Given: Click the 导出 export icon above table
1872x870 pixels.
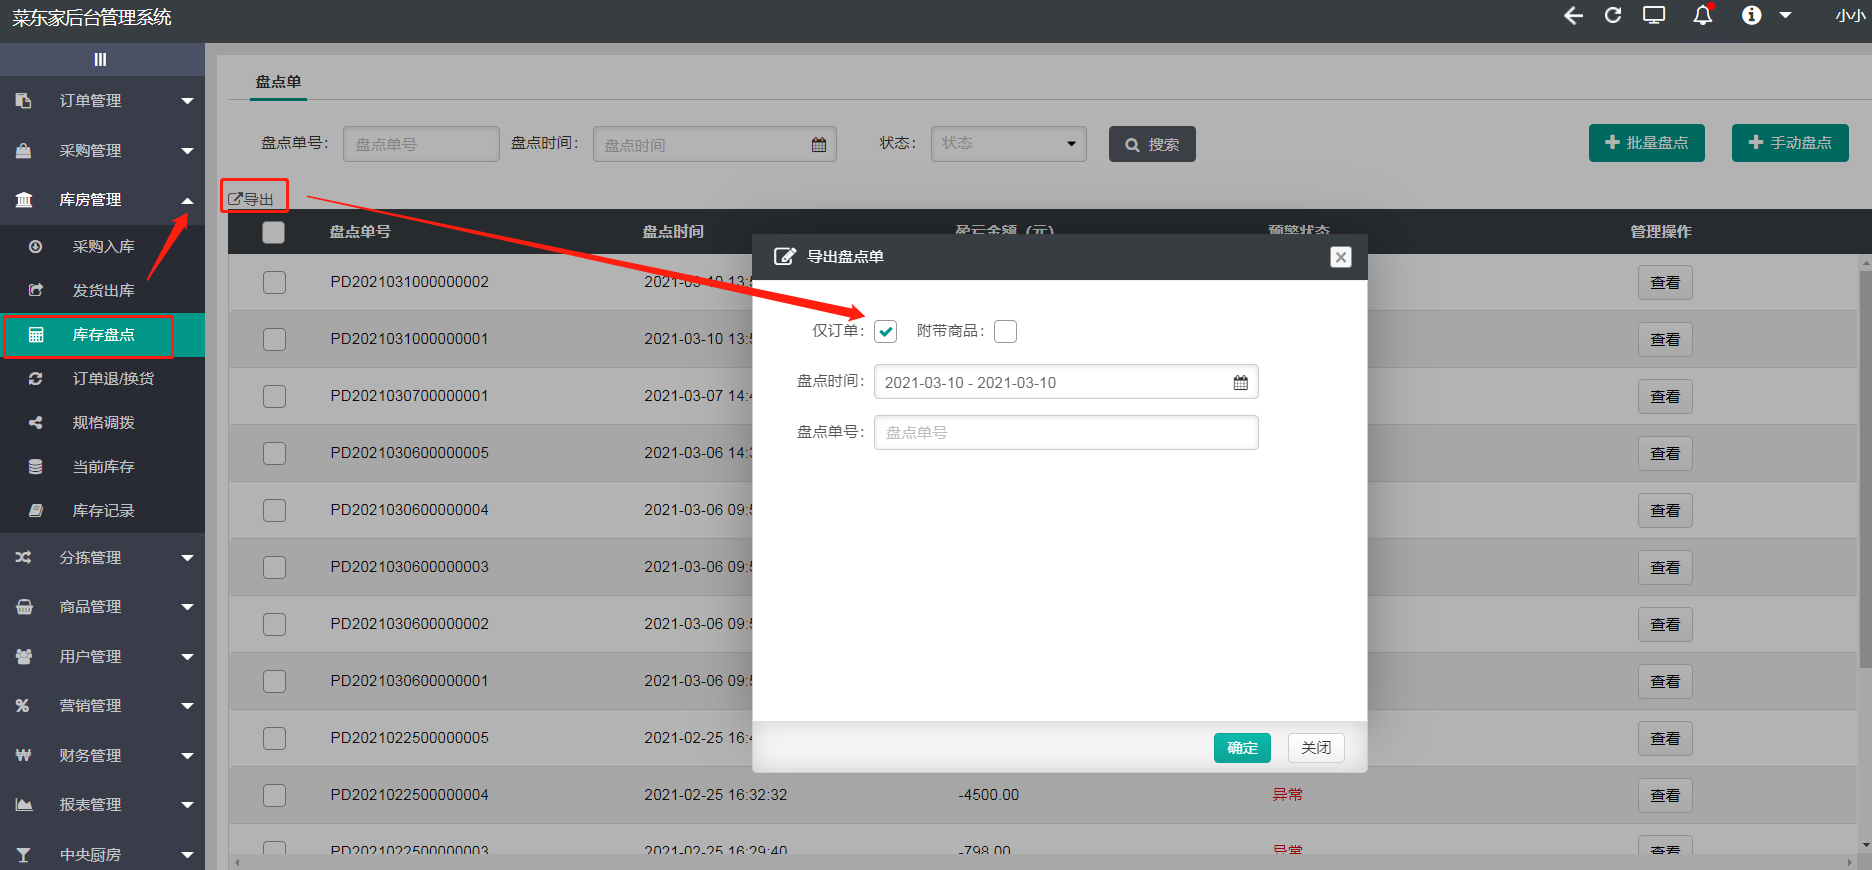Looking at the screenshot, I should click(x=236, y=199).
